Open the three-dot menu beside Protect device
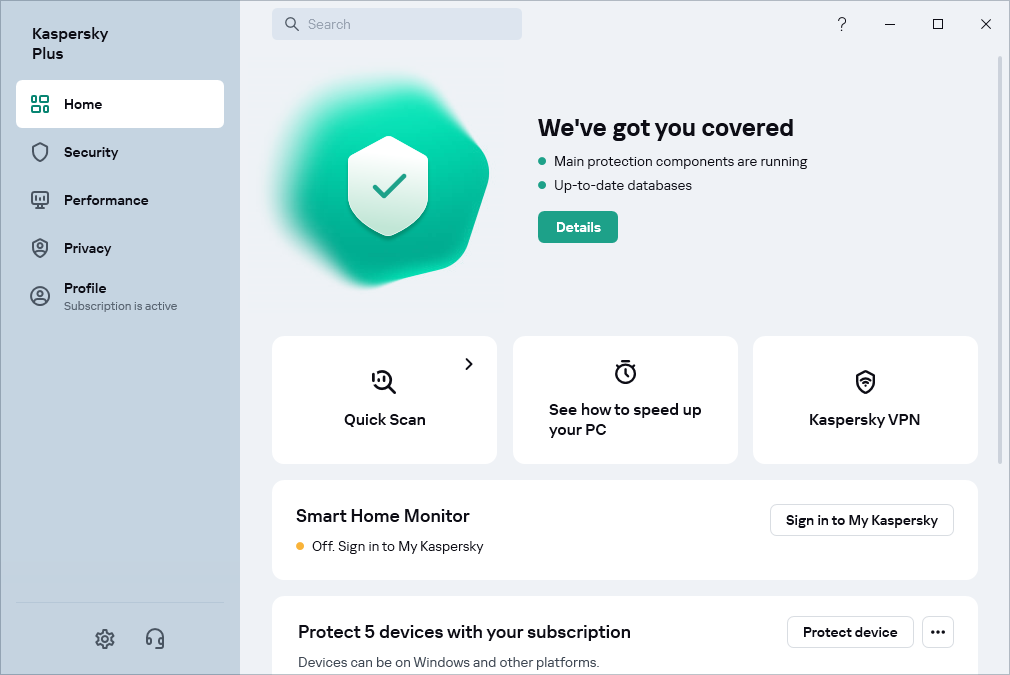This screenshot has width=1010, height=675. pyautogui.click(x=937, y=632)
